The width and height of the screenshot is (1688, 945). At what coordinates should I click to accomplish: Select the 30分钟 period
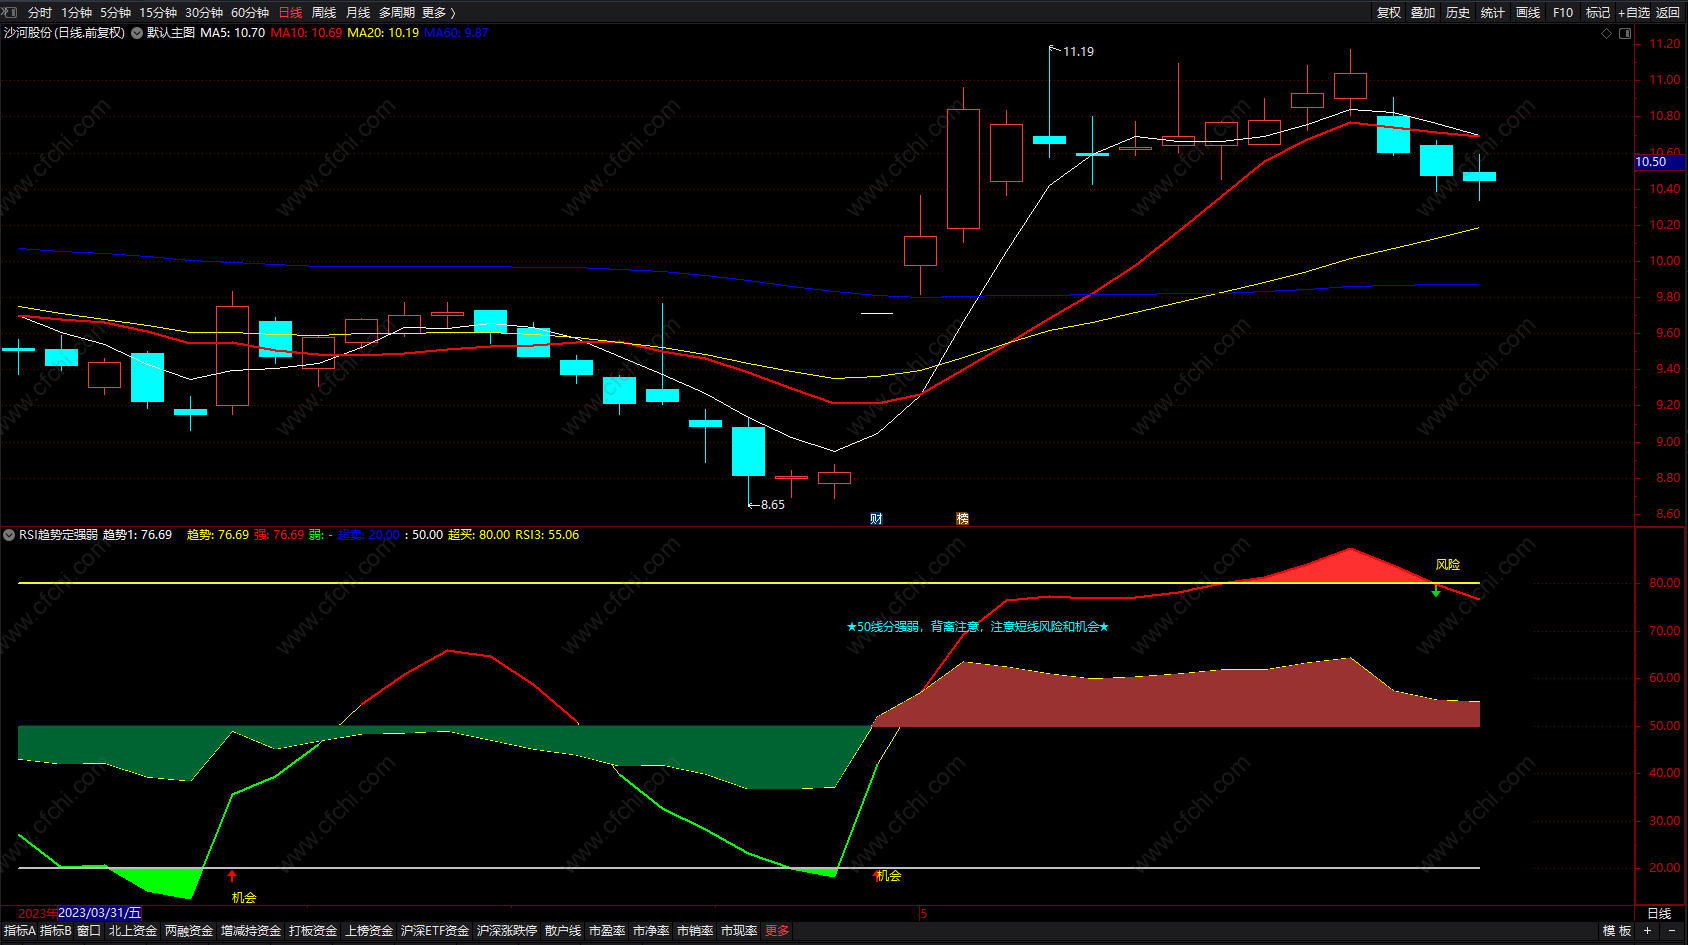[x=204, y=13]
